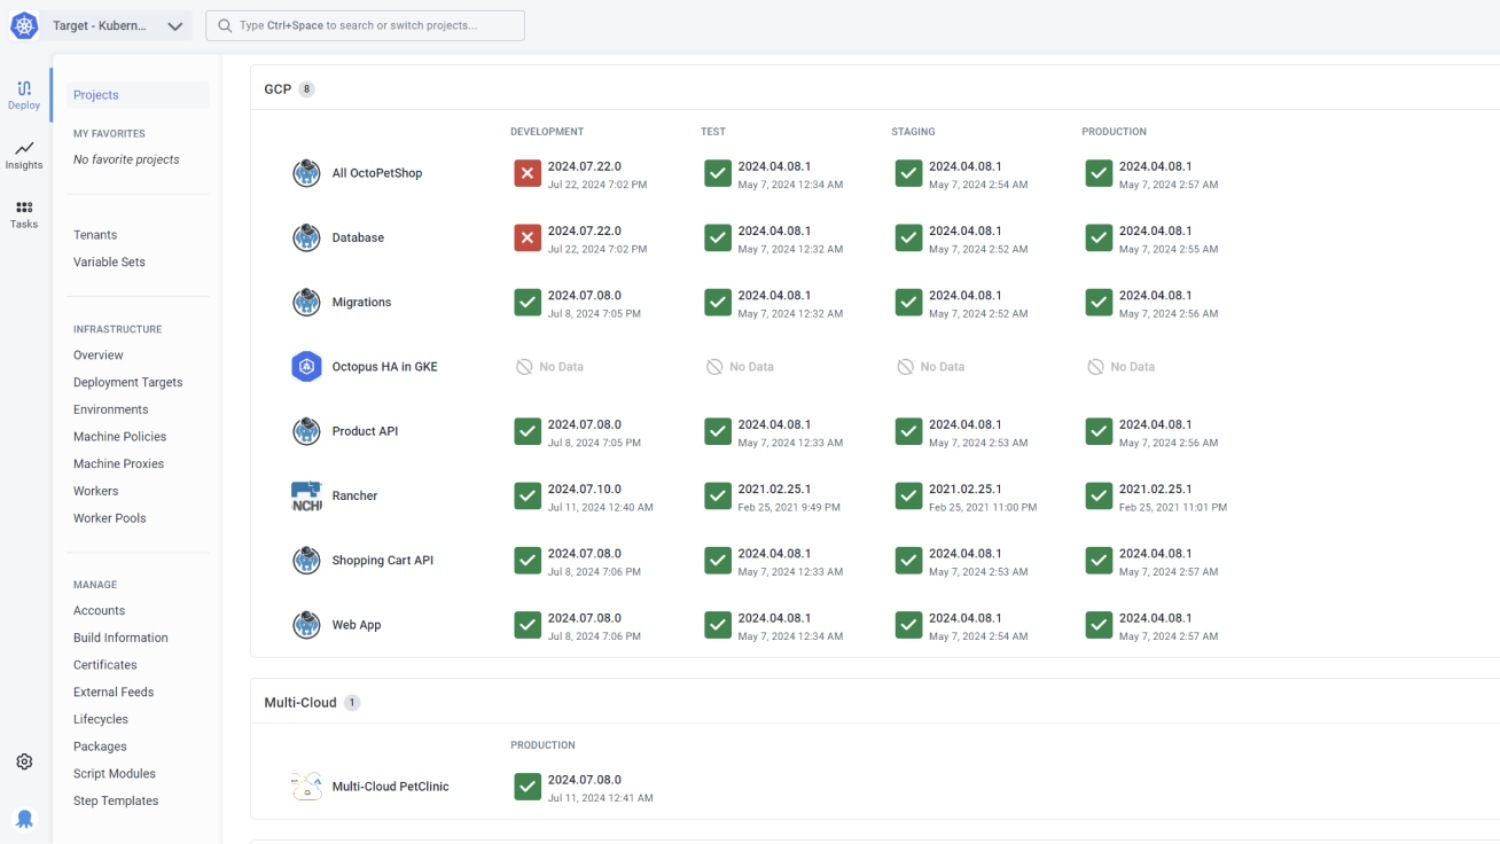Open Environments page

pyautogui.click(x=111, y=409)
